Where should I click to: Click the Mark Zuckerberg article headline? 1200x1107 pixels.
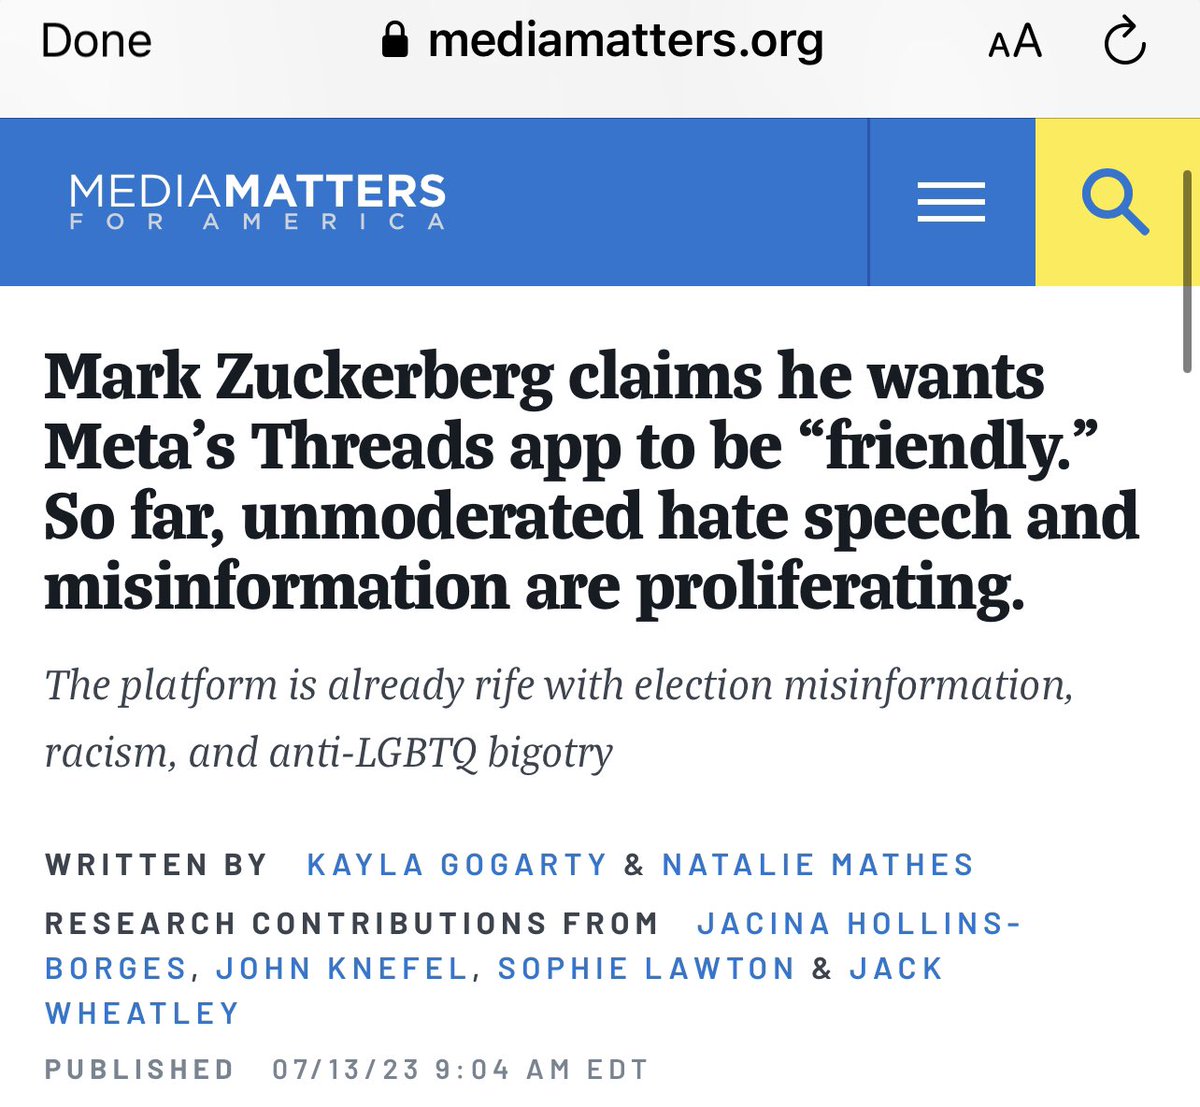pos(592,481)
